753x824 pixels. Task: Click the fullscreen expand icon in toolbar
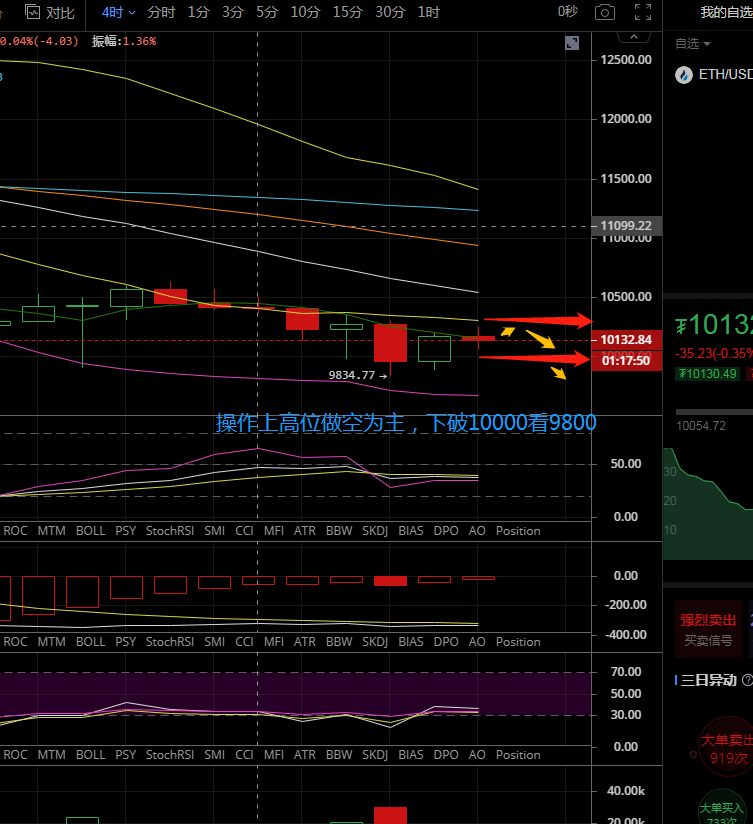tap(642, 12)
